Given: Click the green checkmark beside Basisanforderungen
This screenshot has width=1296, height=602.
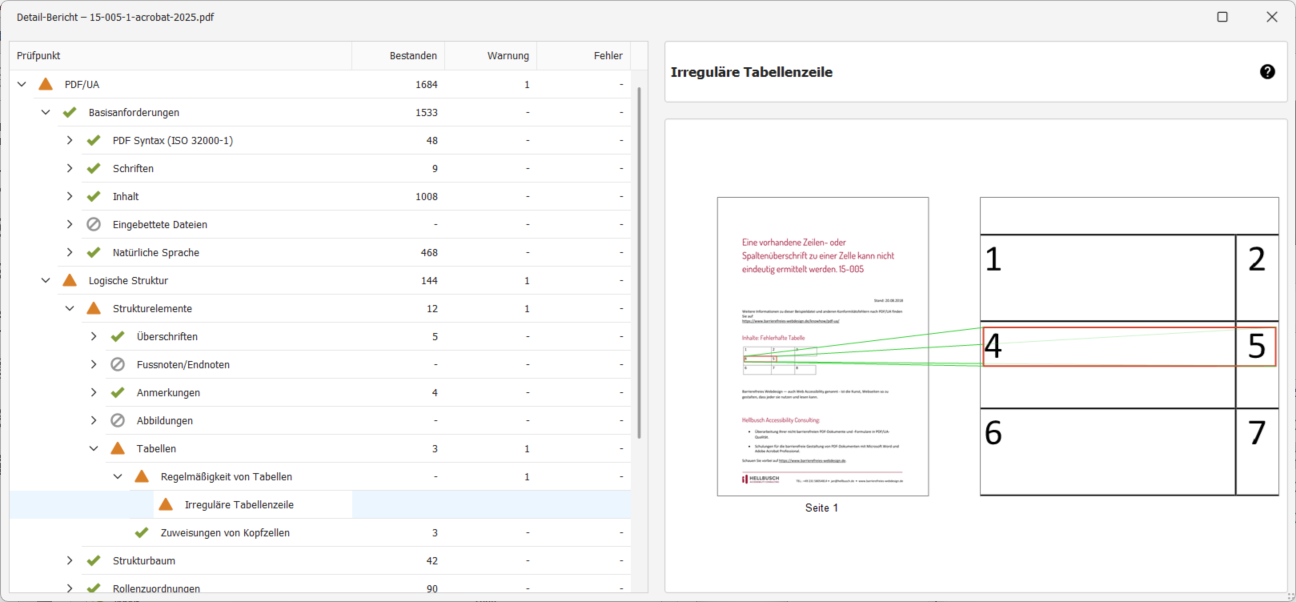Looking at the screenshot, I should point(70,112).
